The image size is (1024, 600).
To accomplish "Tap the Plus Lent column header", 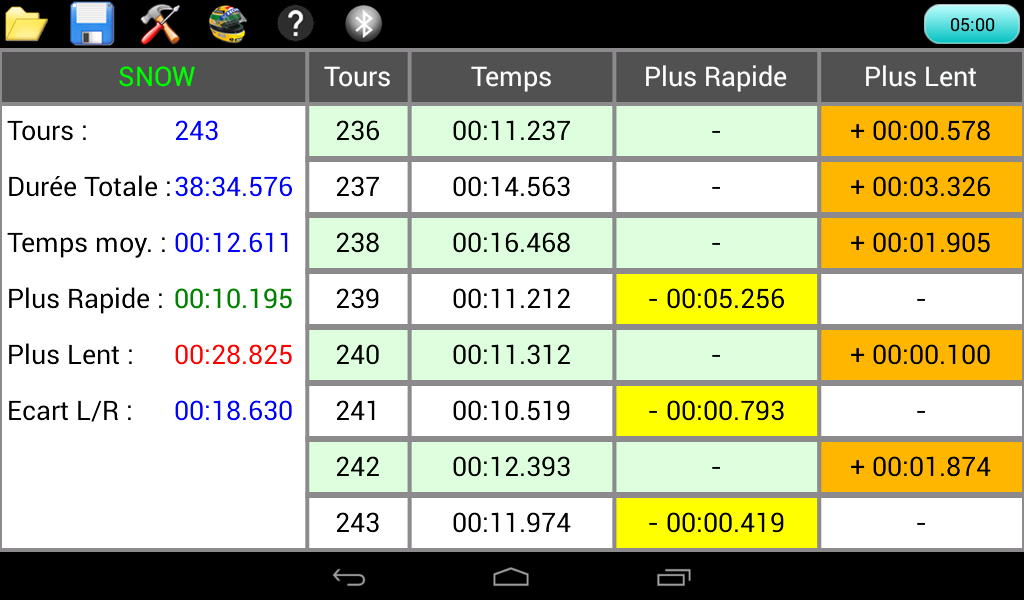I will pos(920,77).
